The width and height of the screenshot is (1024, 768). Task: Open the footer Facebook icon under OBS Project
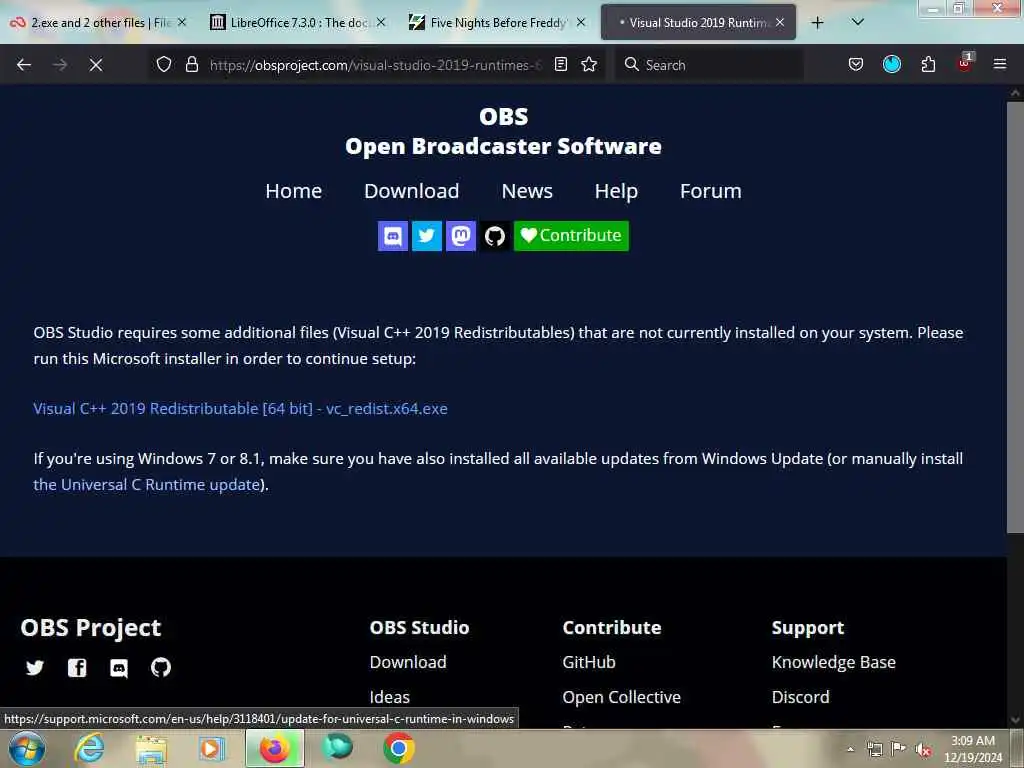[77, 667]
